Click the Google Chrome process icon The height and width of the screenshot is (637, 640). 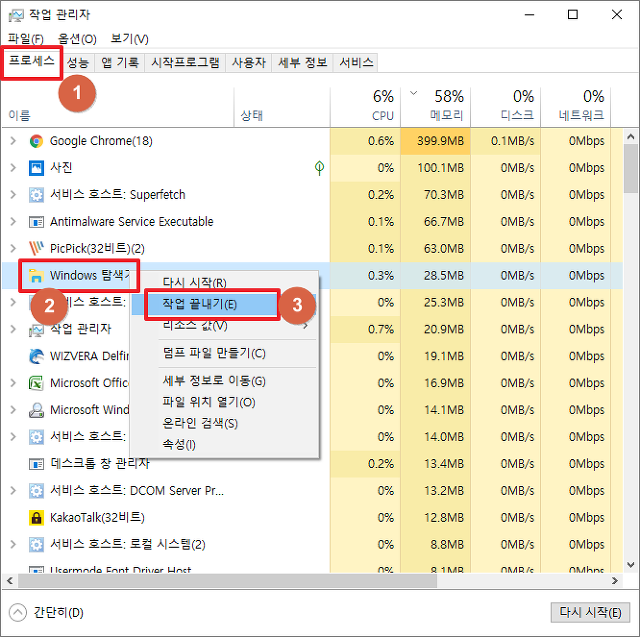(x=36, y=141)
